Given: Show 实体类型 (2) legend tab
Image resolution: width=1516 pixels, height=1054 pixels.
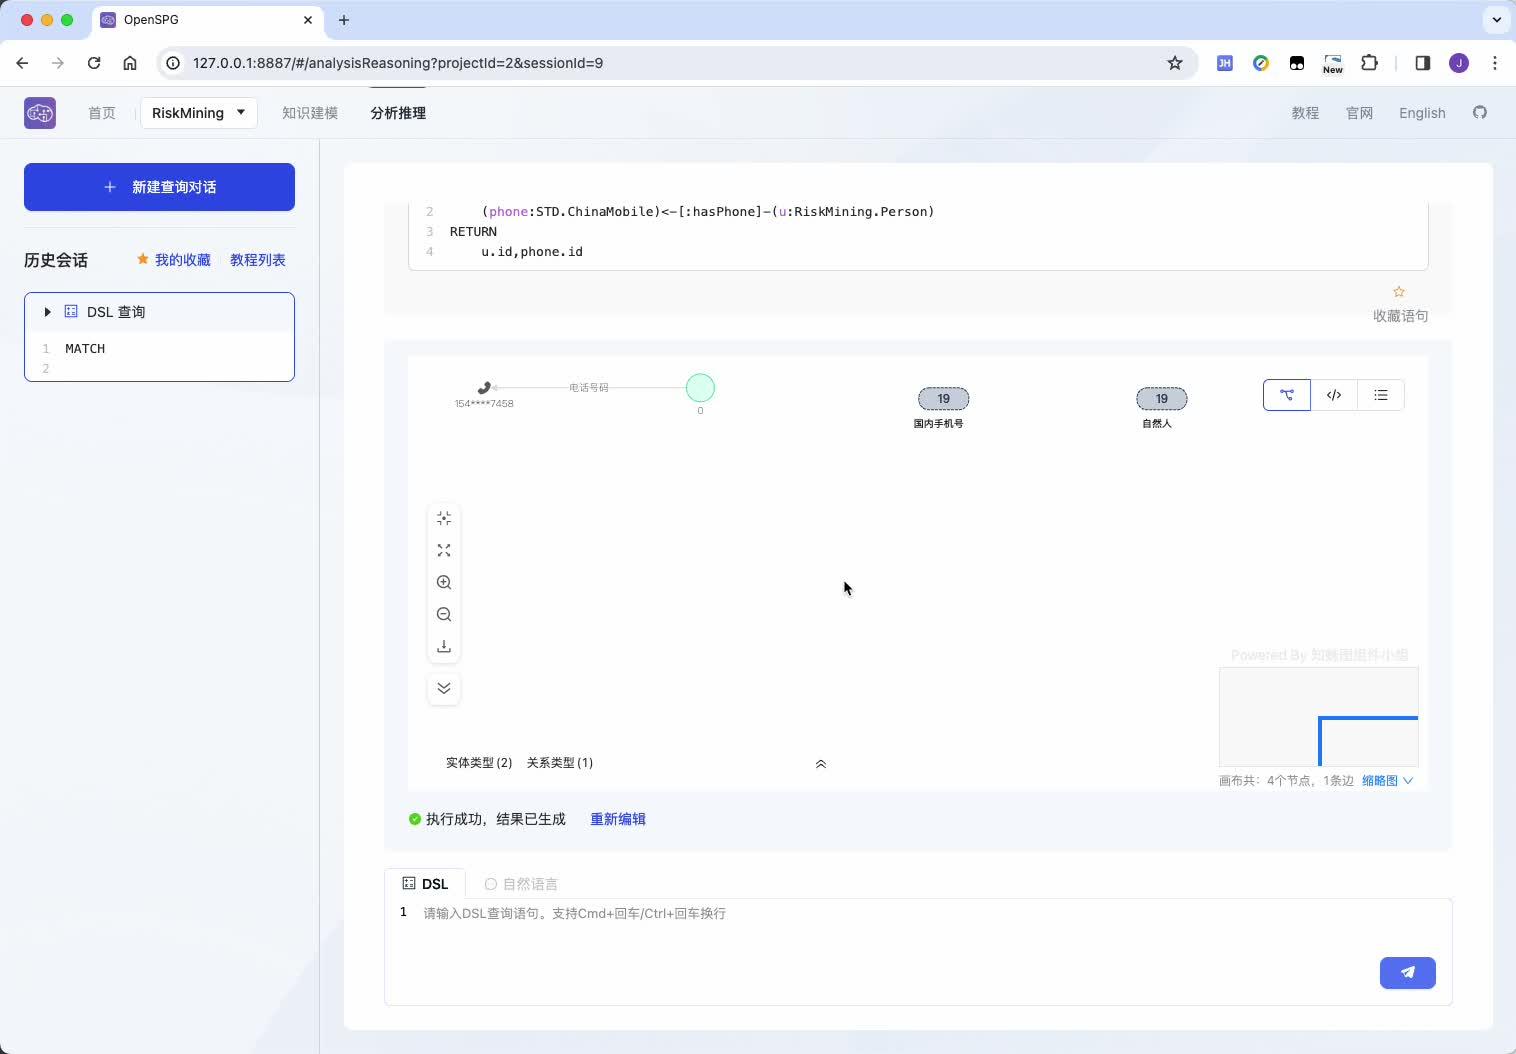Looking at the screenshot, I should tap(479, 763).
